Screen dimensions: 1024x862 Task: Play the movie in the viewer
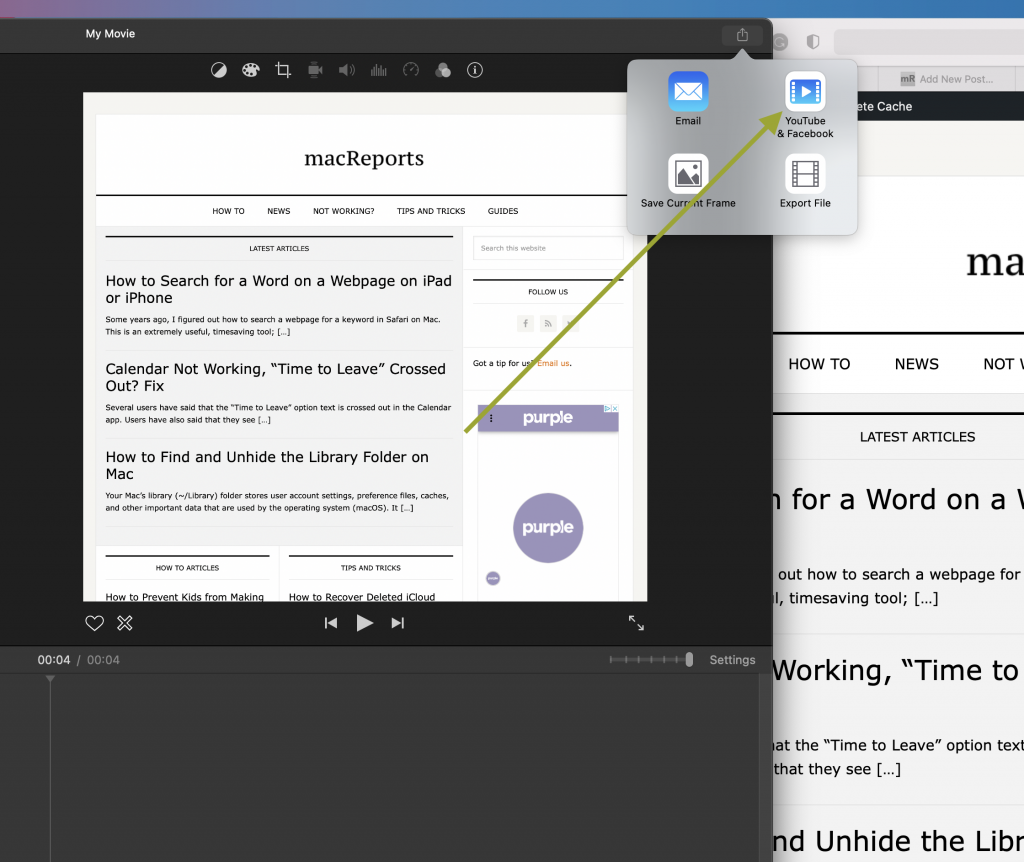[x=364, y=623]
